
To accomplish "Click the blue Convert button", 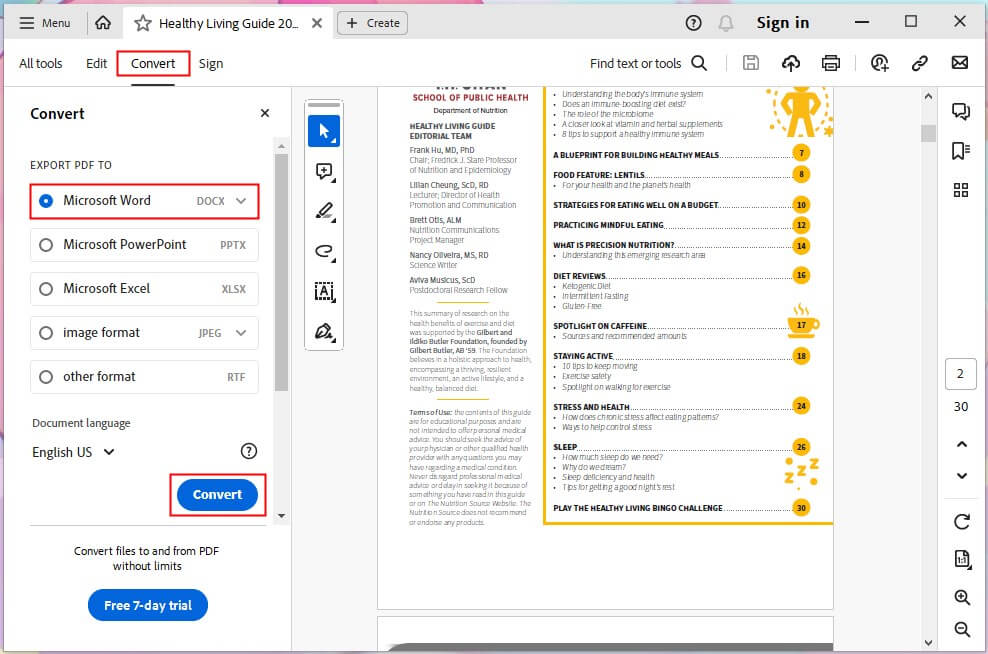I will coord(217,495).
